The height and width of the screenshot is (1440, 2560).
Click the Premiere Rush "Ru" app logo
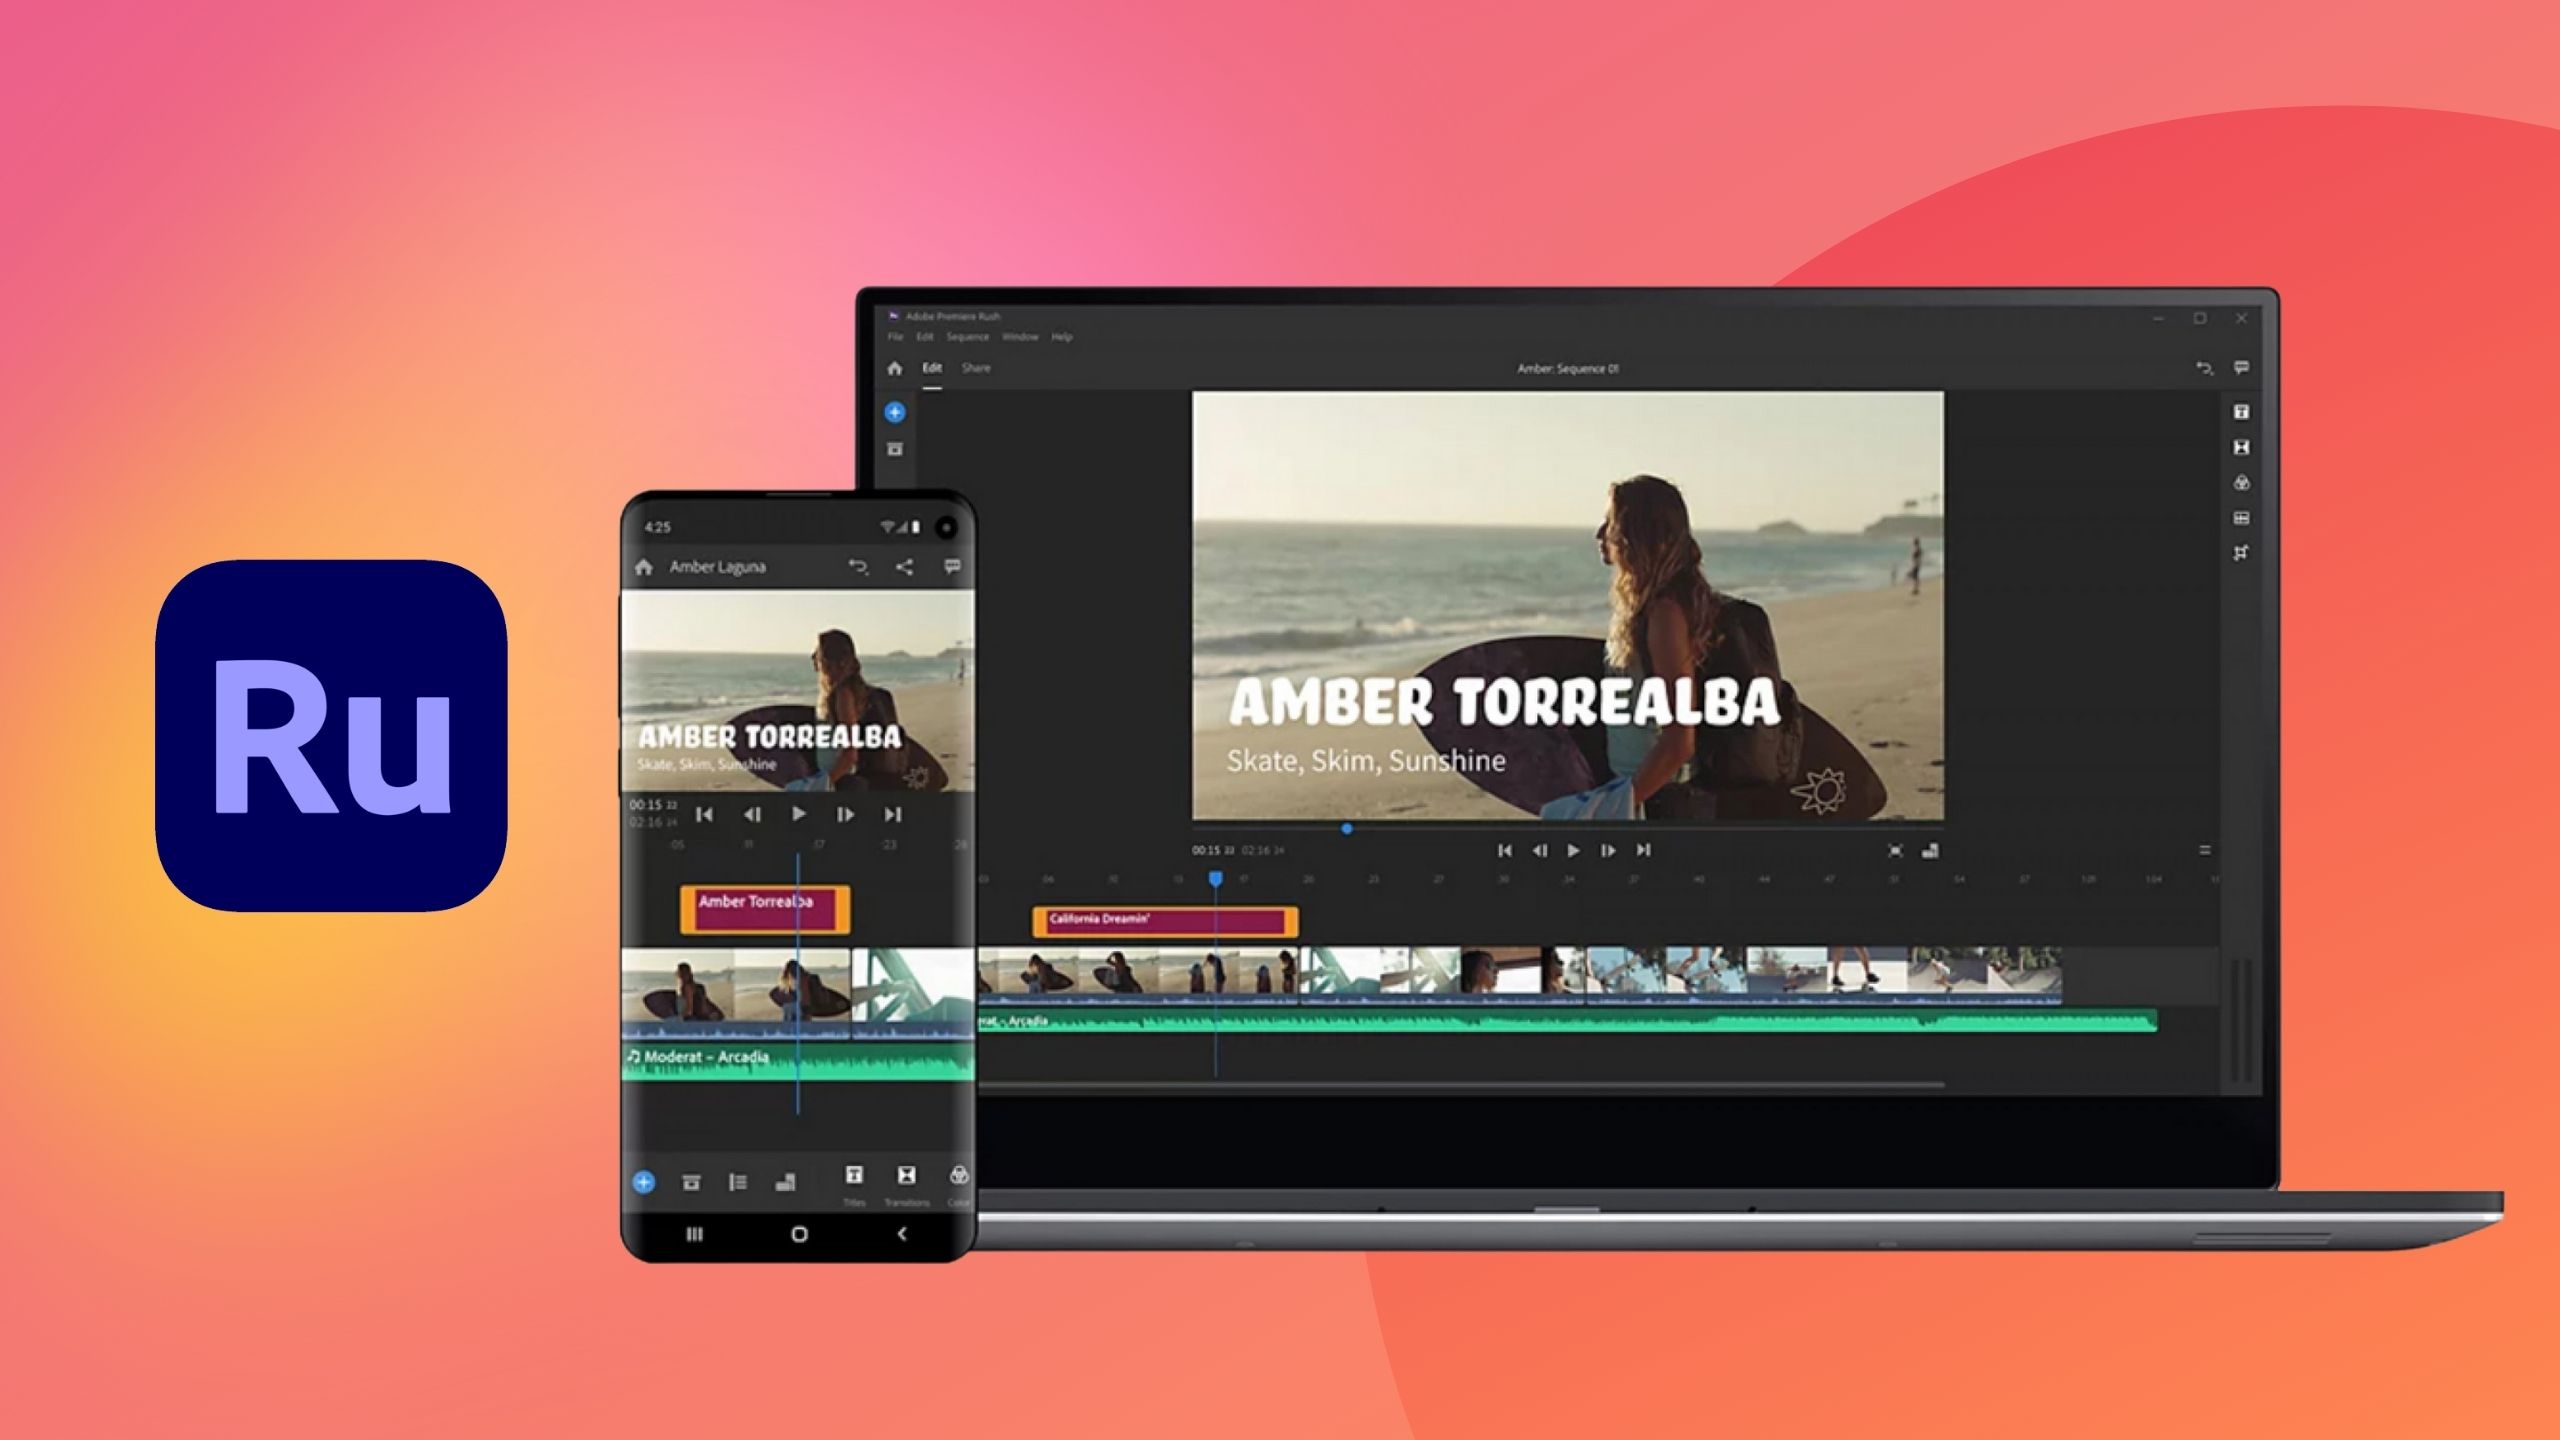(331, 735)
